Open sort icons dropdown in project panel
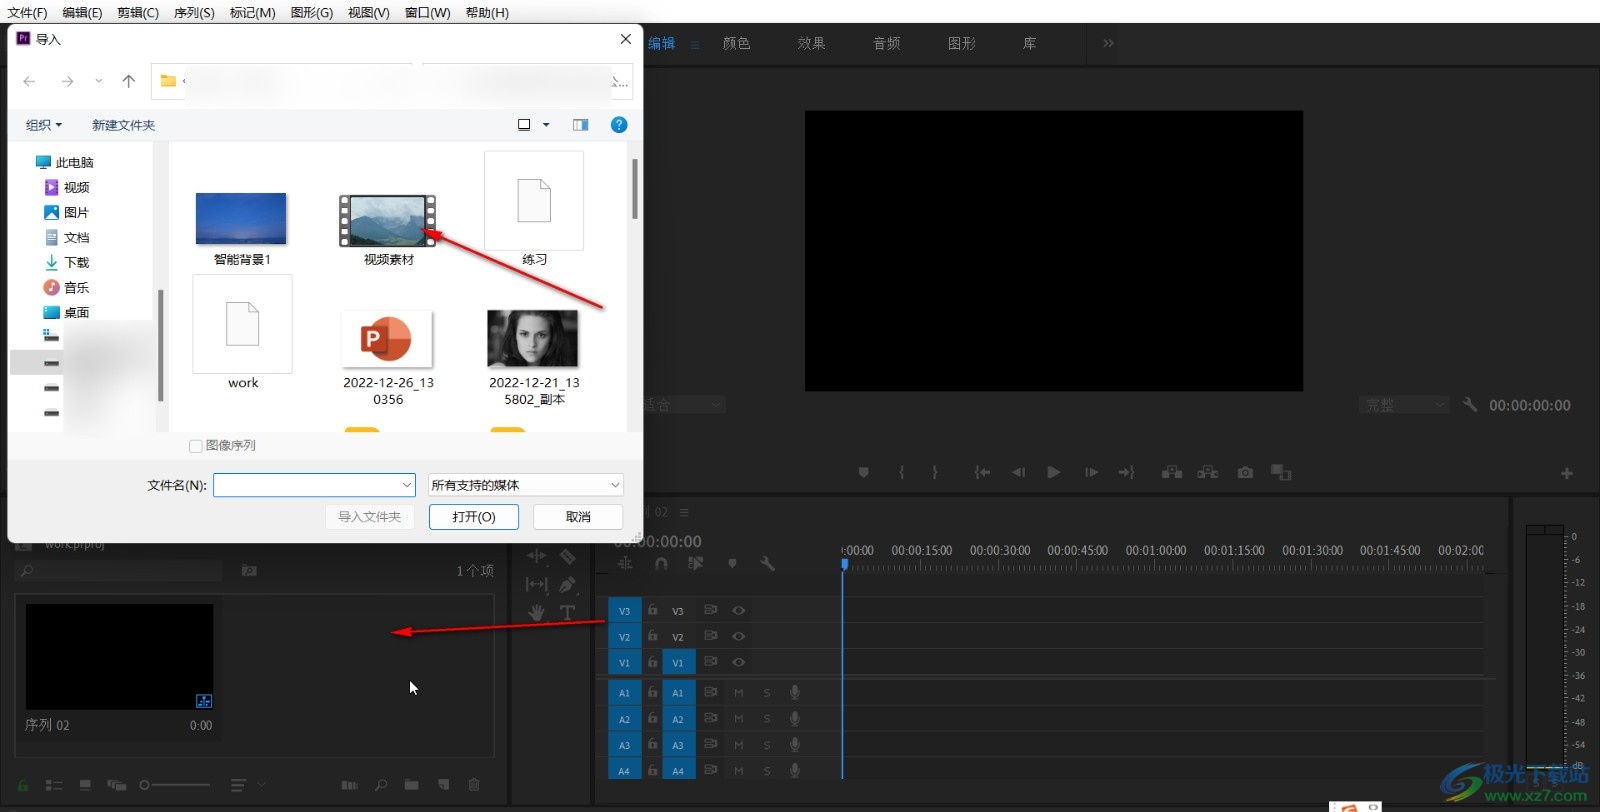 tap(247, 785)
